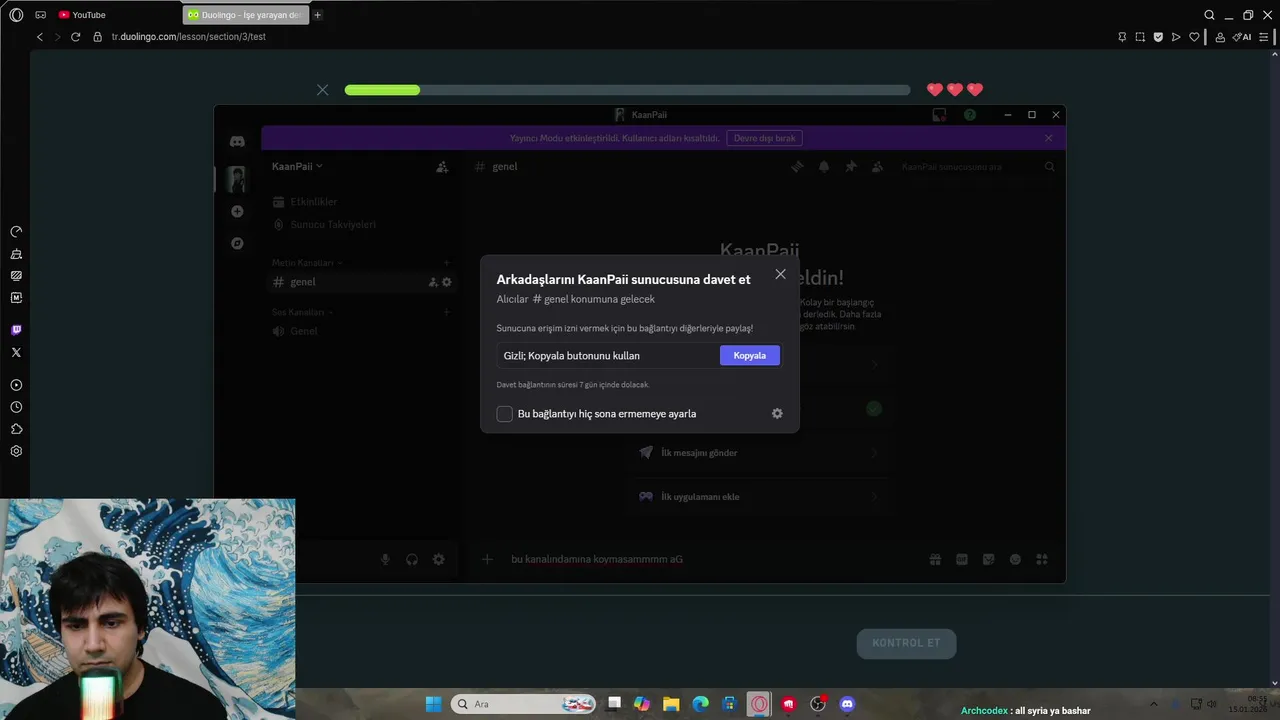Collapse the Ses Kanalları category
This screenshot has width=1280, height=720.
pyautogui.click(x=302, y=312)
